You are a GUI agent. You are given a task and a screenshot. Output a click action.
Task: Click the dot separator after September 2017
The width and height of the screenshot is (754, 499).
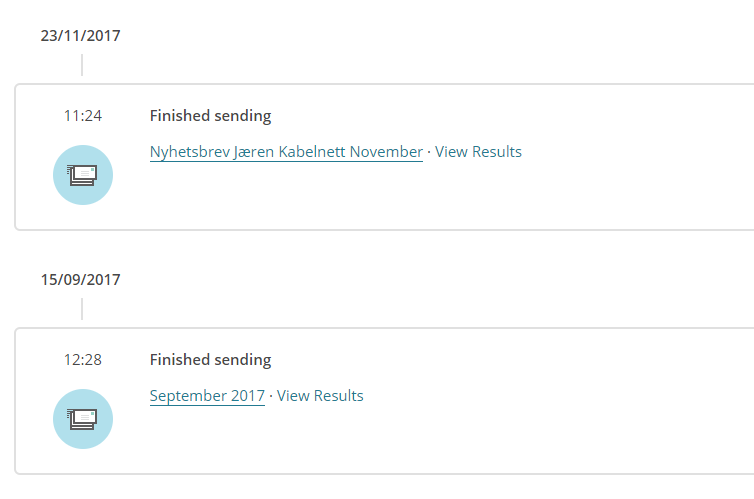(271, 396)
